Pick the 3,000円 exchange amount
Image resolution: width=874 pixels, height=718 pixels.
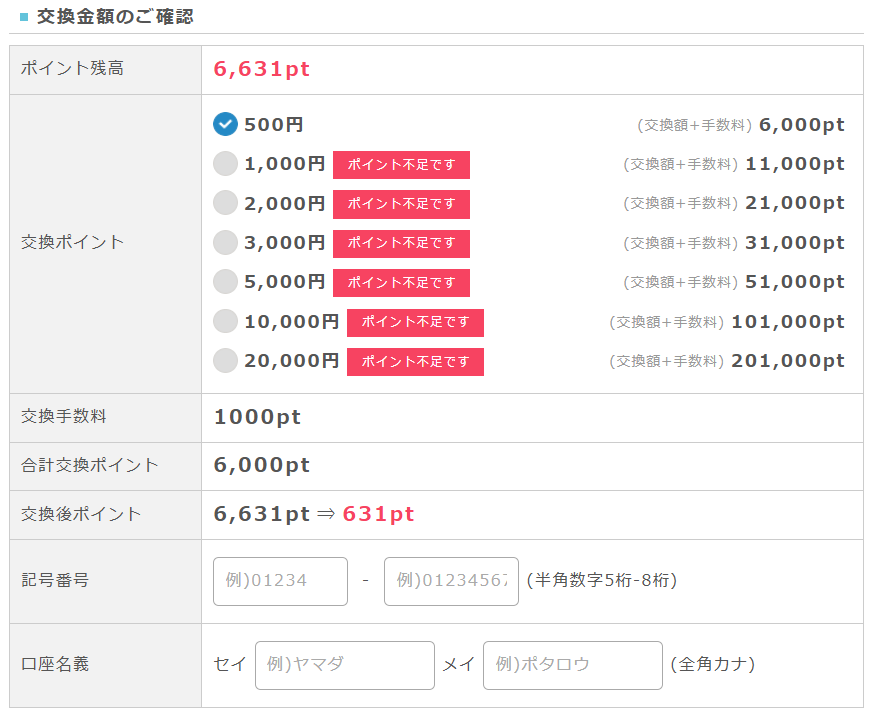coord(225,243)
